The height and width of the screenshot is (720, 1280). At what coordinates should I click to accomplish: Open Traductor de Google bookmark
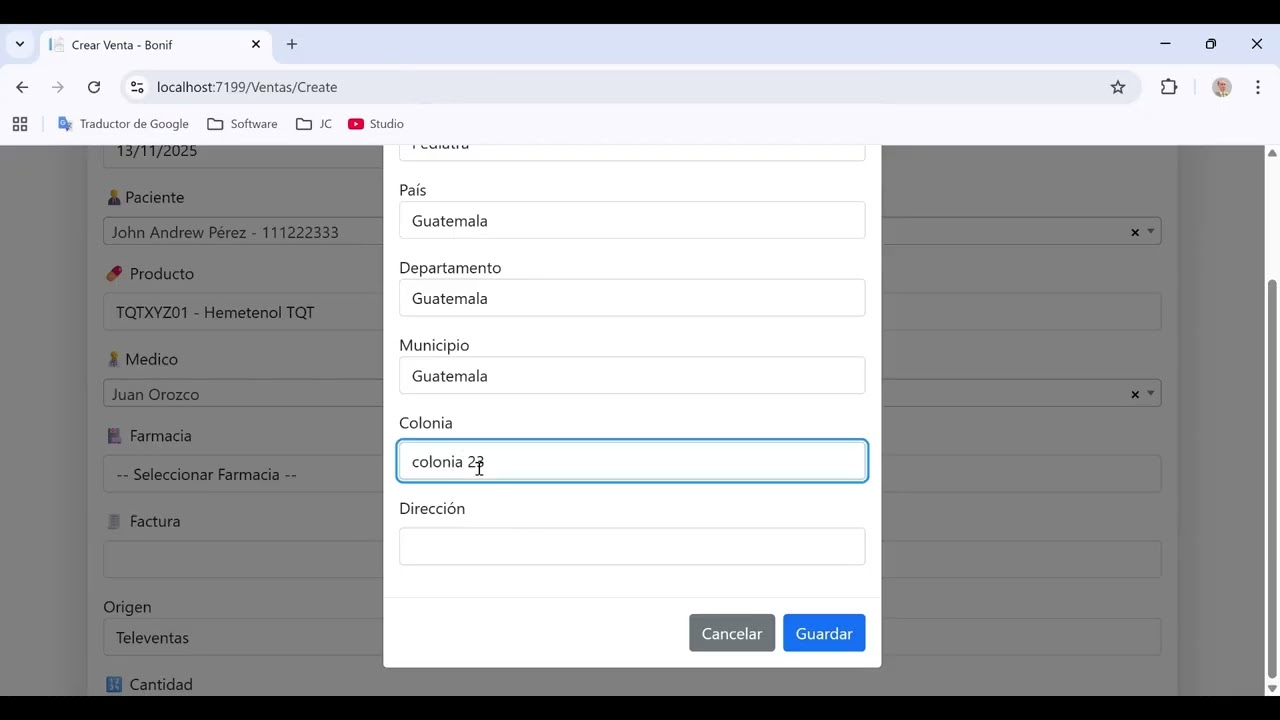coord(123,124)
